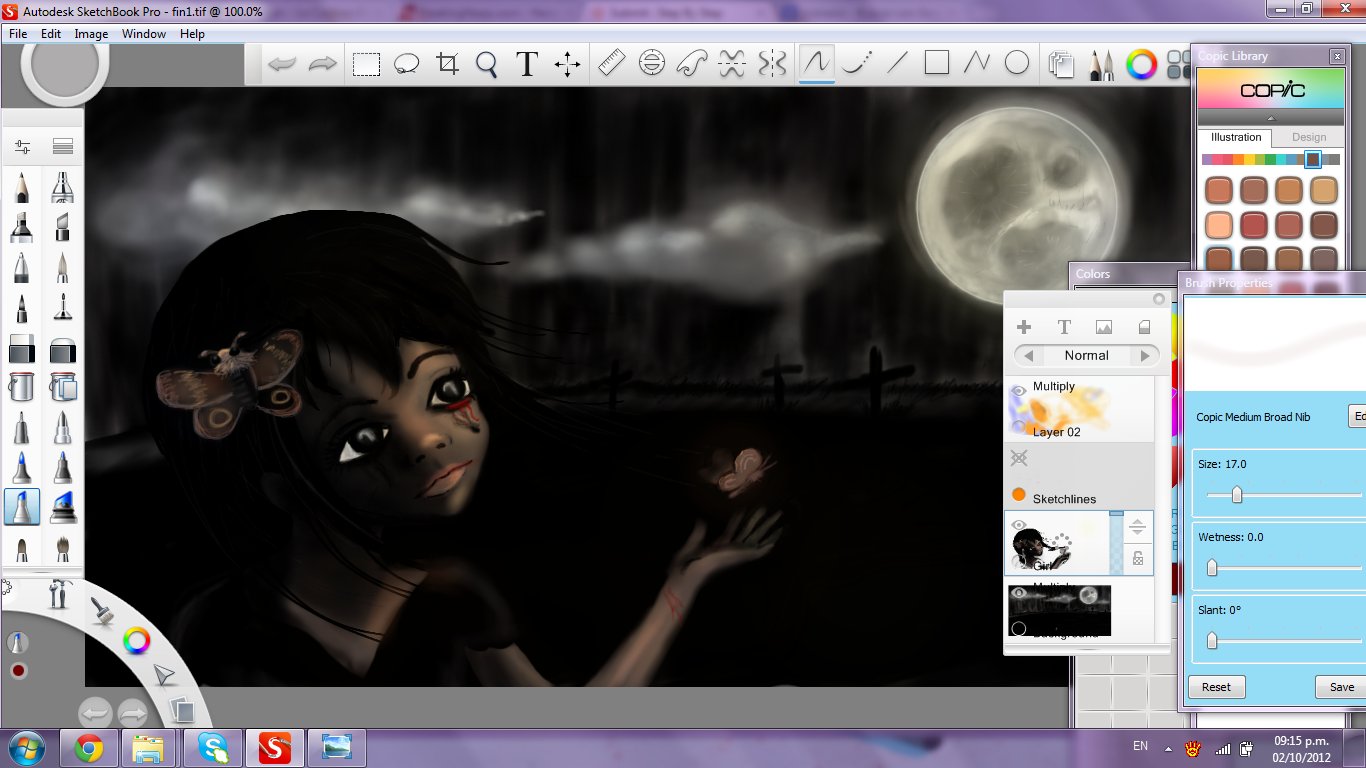Select the Steady Stroke tool
The height and width of the screenshot is (768, 1366).
pyautogui.click(x=856, y=64)
